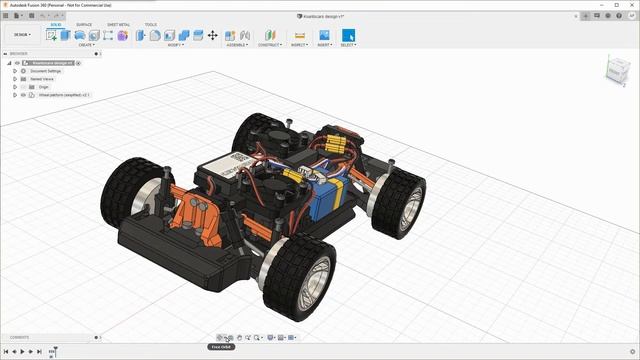Select the Insert Image icon
Screen dimensions: 640x360
324,36
